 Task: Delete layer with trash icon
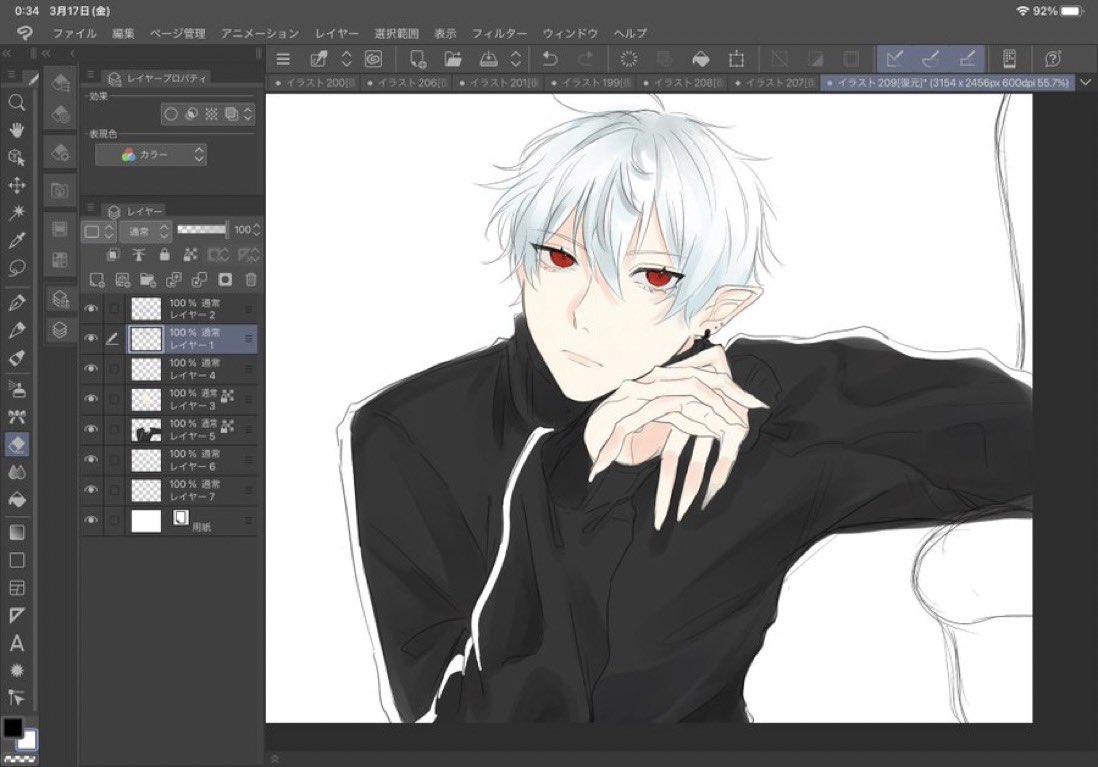coord(251,280)
